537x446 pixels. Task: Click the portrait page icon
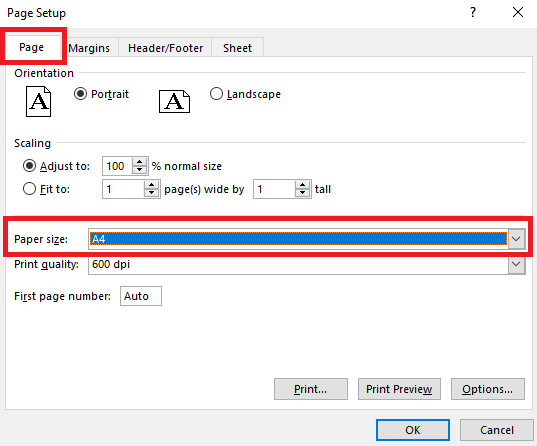[38, 101]
